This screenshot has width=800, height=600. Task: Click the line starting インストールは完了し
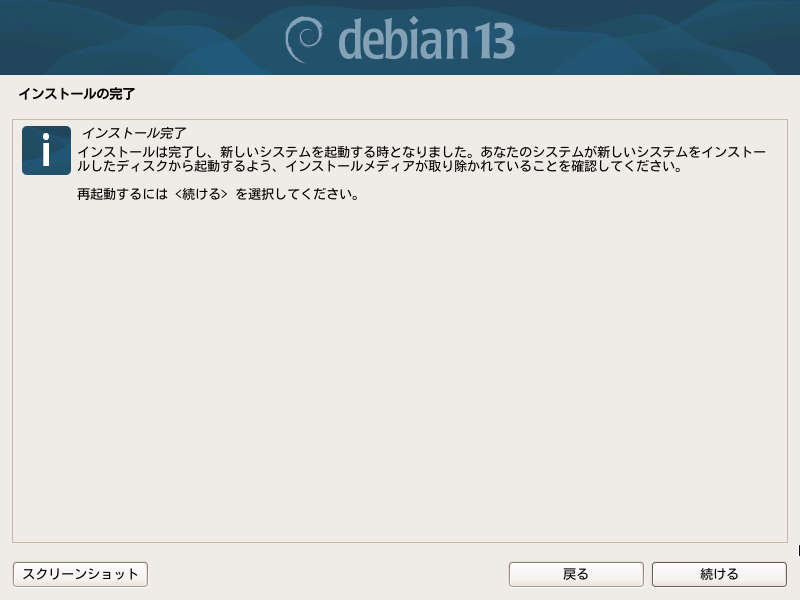(421, 152)
